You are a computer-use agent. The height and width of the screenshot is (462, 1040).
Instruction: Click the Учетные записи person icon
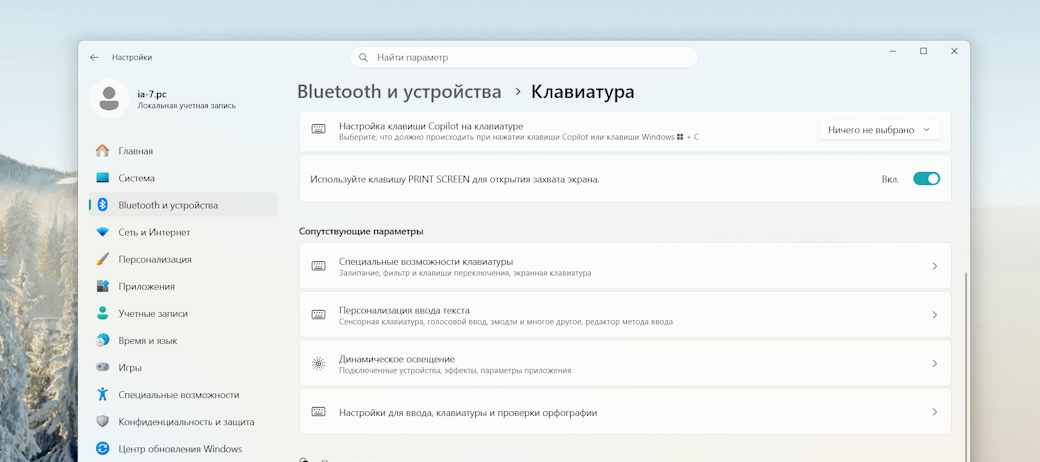tap(102, 313)
